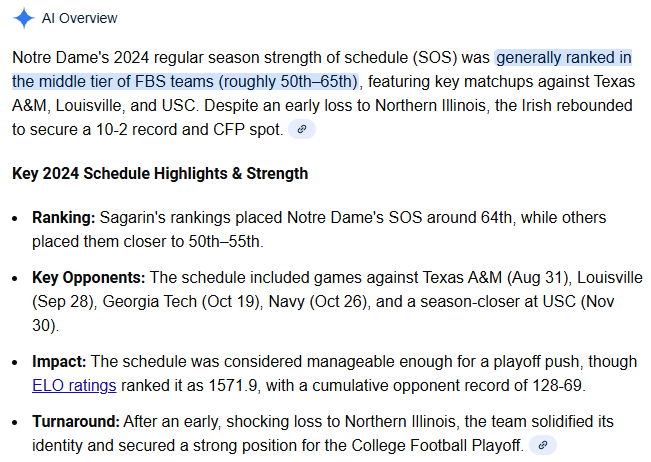This screenshot has width=651, height=462.
Task: Click '64th' in the Ranking bullet
Action: tap(496, 218)
